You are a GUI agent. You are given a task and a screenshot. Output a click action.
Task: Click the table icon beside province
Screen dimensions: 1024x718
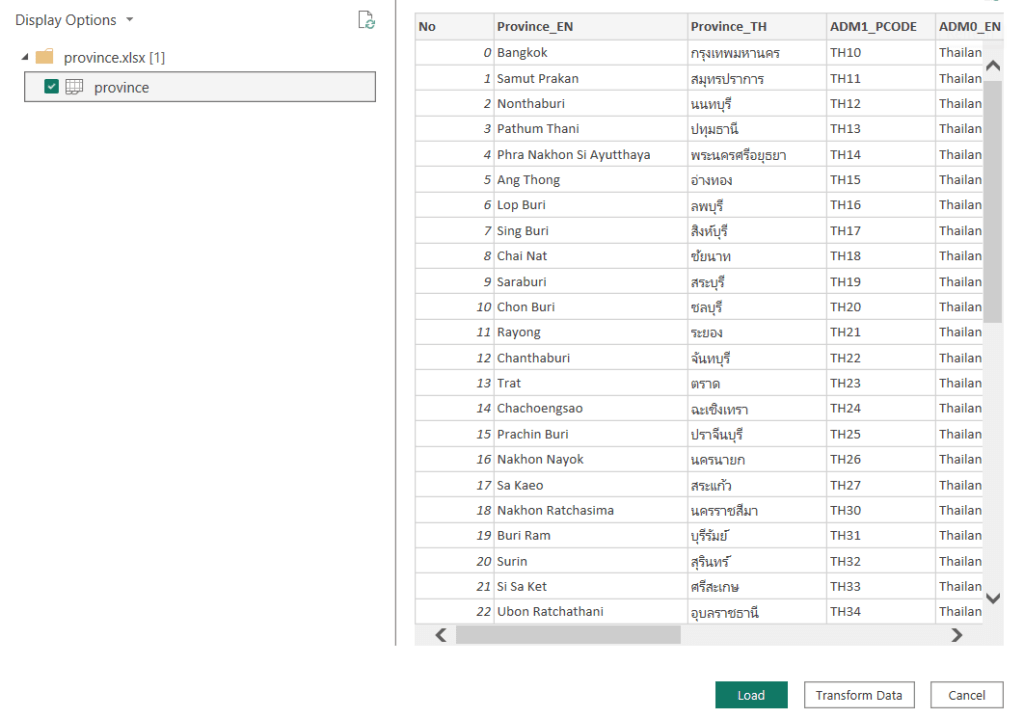point(74,87)
